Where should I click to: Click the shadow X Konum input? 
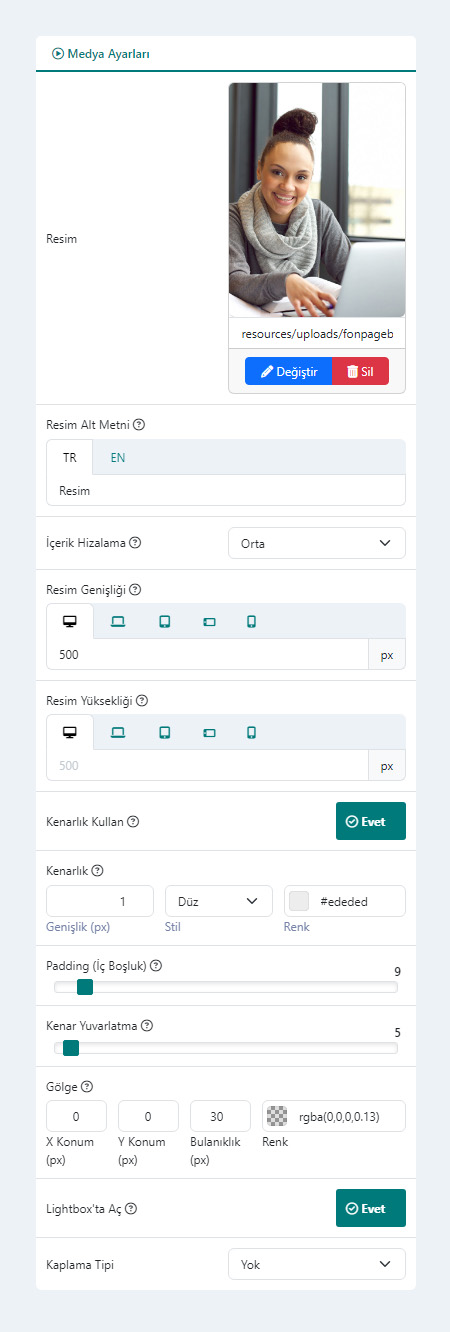77,1116
